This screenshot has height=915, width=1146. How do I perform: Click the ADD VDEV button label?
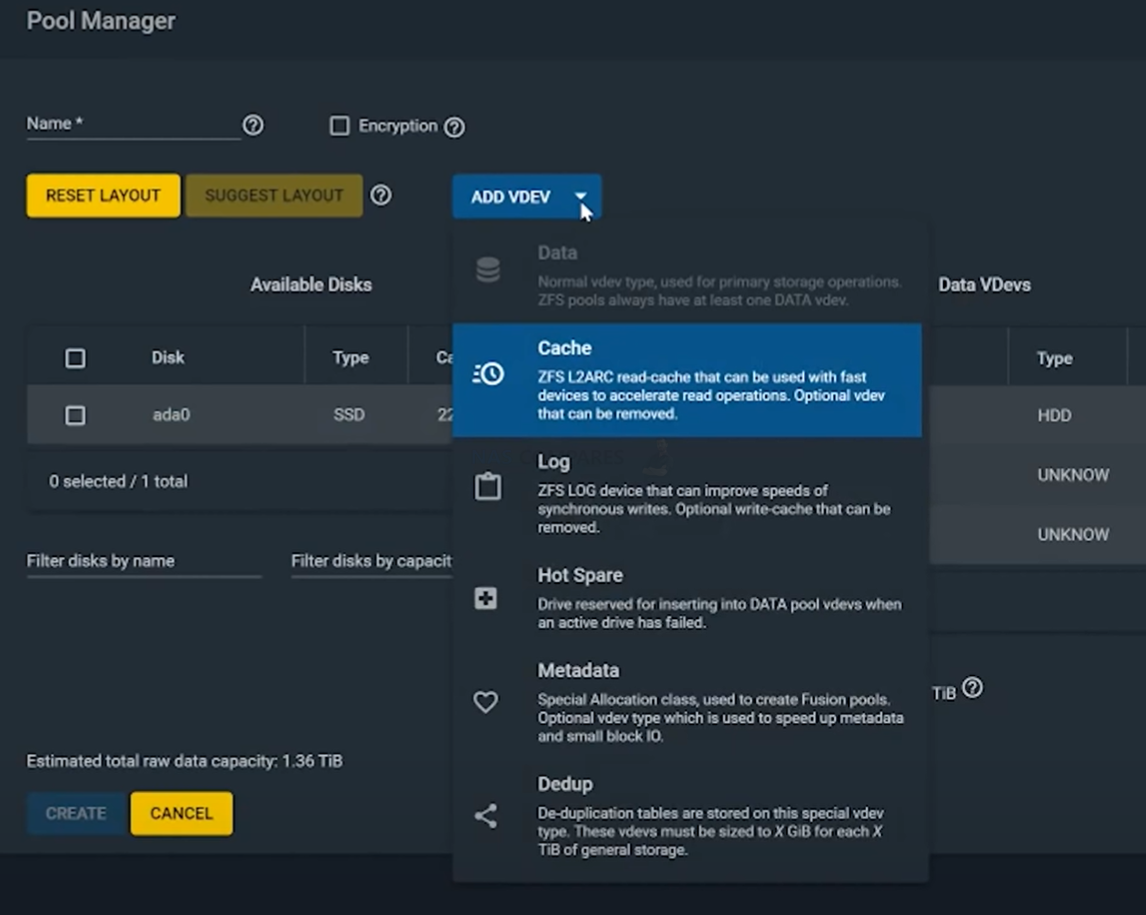click(x=510, y=197)
